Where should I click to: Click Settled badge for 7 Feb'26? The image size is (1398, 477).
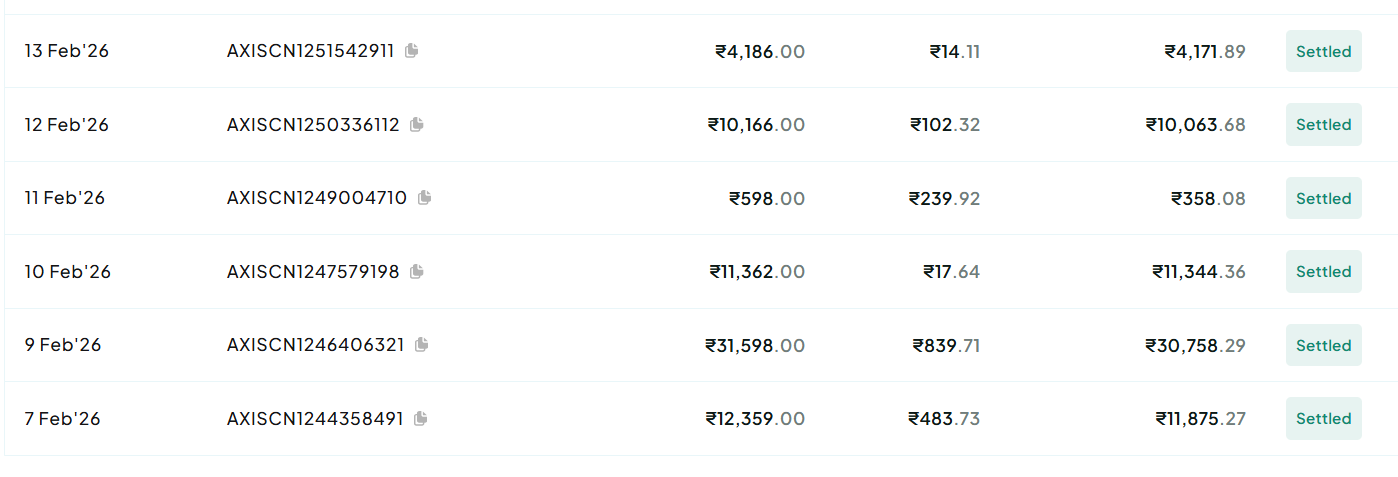1323,418
